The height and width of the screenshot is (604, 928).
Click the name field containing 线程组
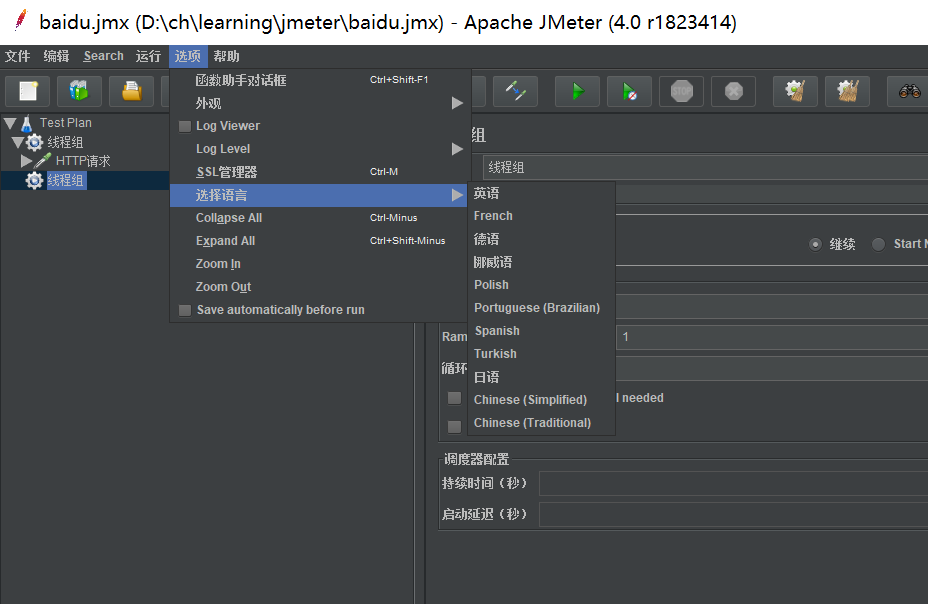pos(705,167)
